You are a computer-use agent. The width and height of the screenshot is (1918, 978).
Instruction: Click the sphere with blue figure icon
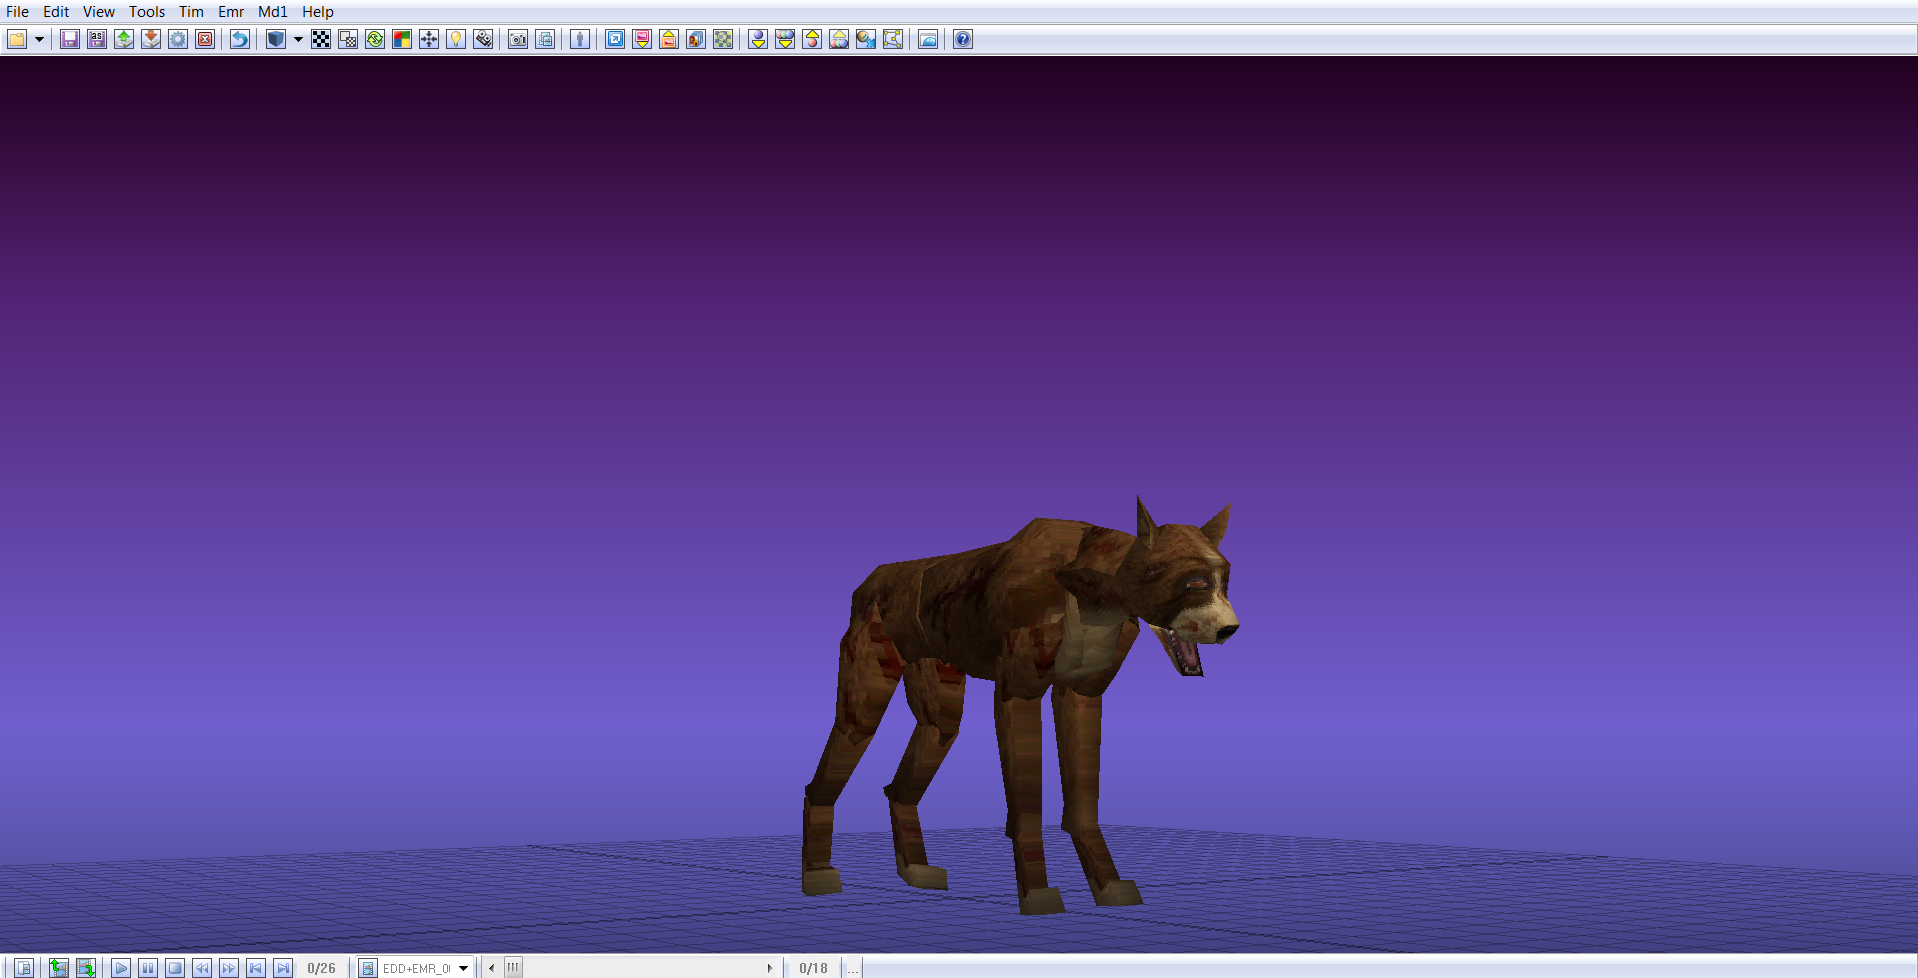[x=866, y=39]
